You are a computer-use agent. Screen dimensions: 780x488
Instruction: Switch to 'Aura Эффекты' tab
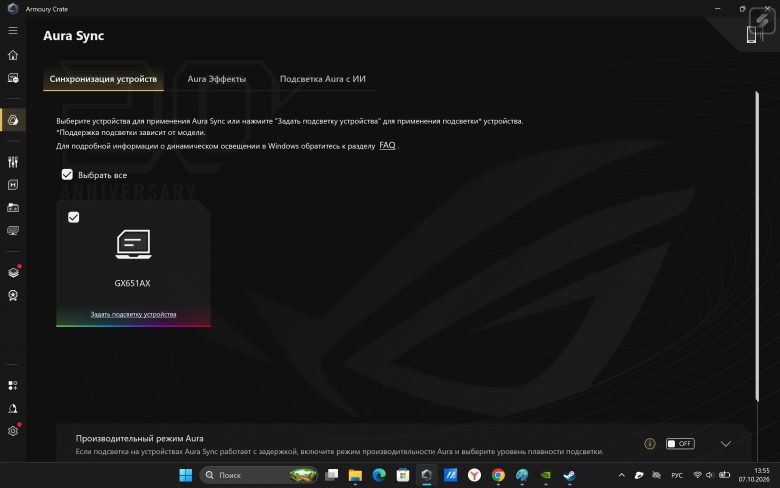[216, 79]
